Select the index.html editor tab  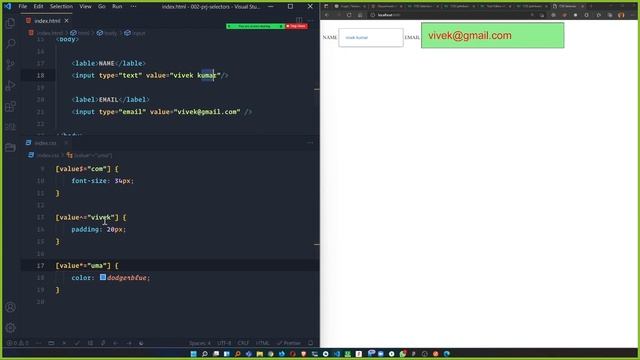47,20
